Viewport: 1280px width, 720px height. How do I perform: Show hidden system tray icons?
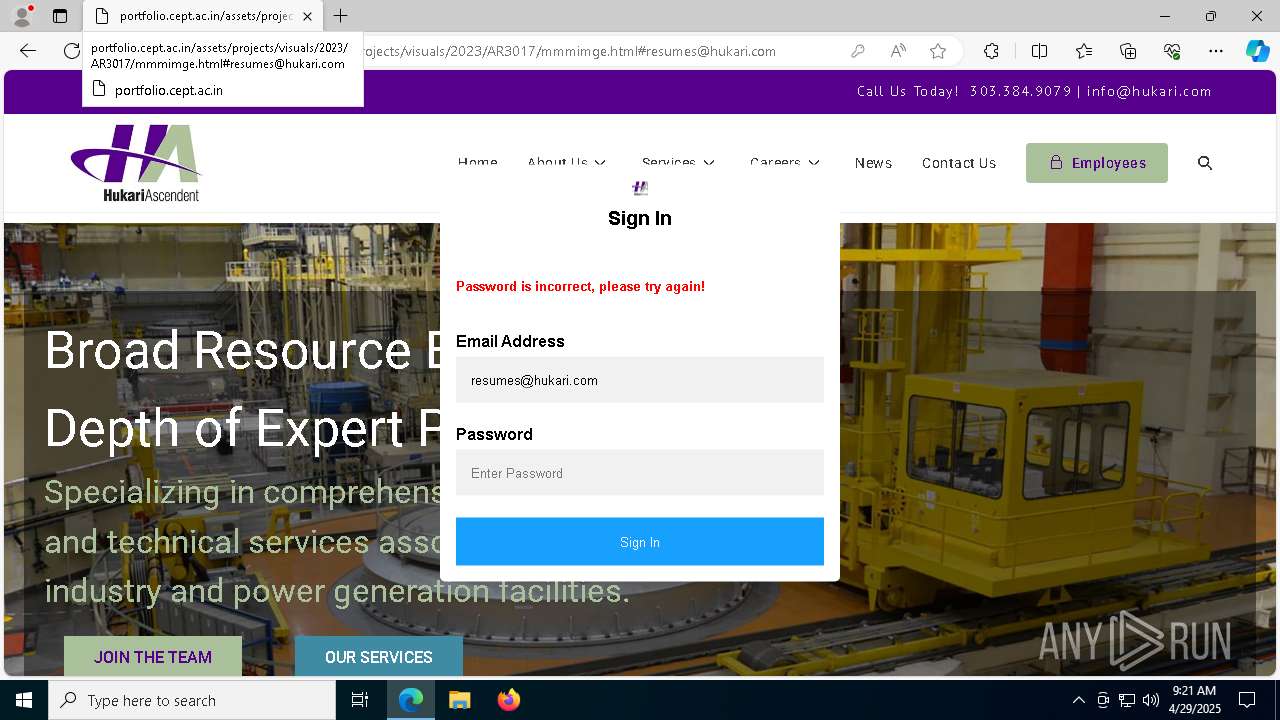click(x=1078, y=700)
